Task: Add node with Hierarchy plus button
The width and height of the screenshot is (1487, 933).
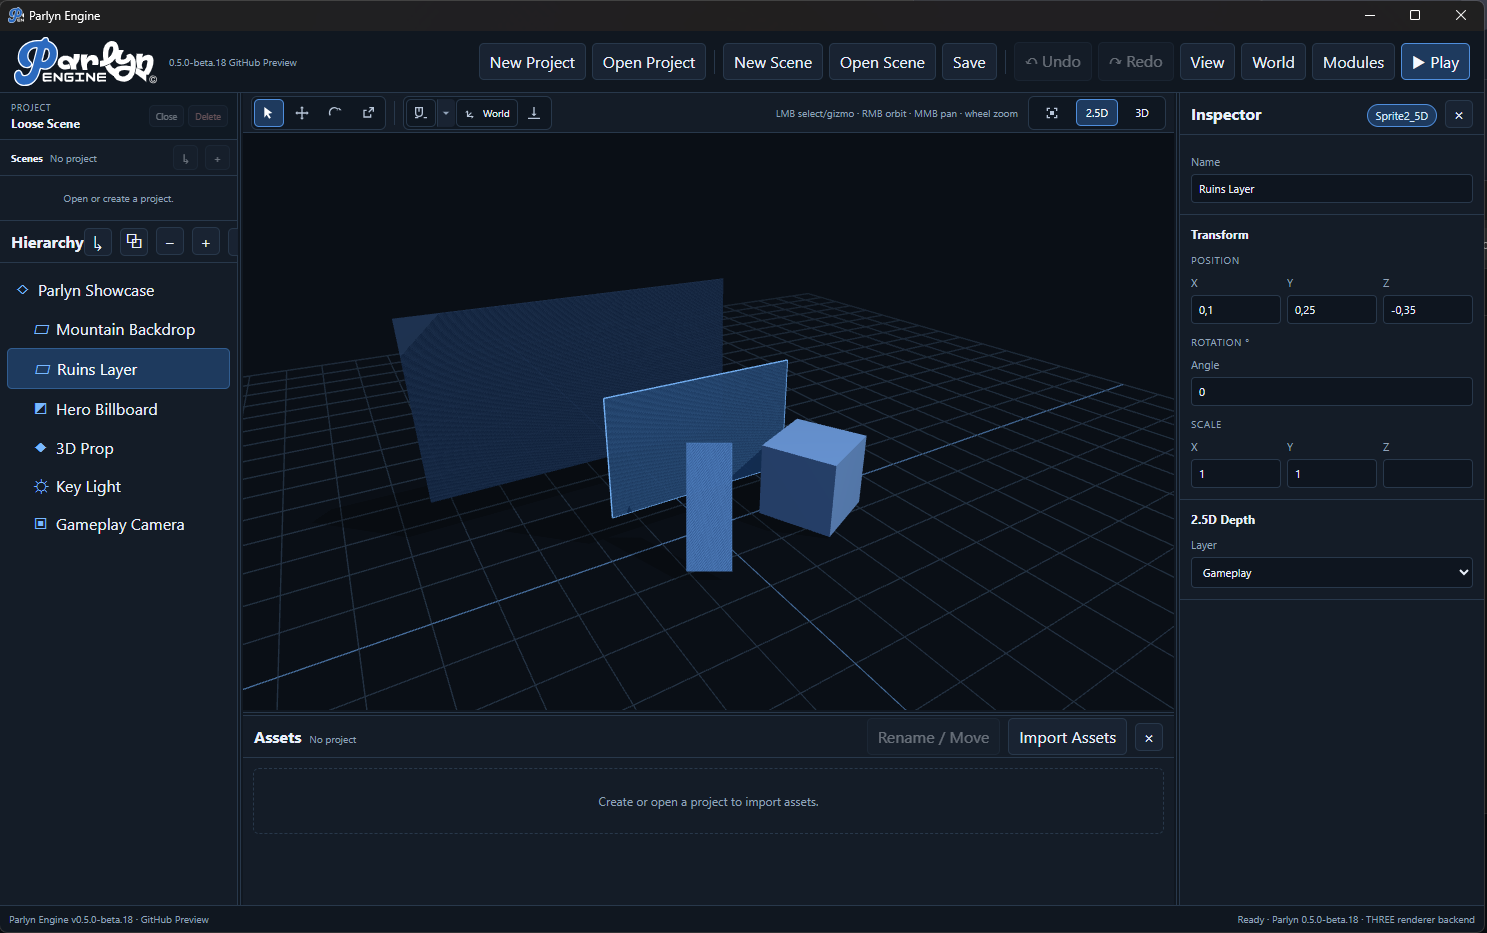Action: [206, 242]
